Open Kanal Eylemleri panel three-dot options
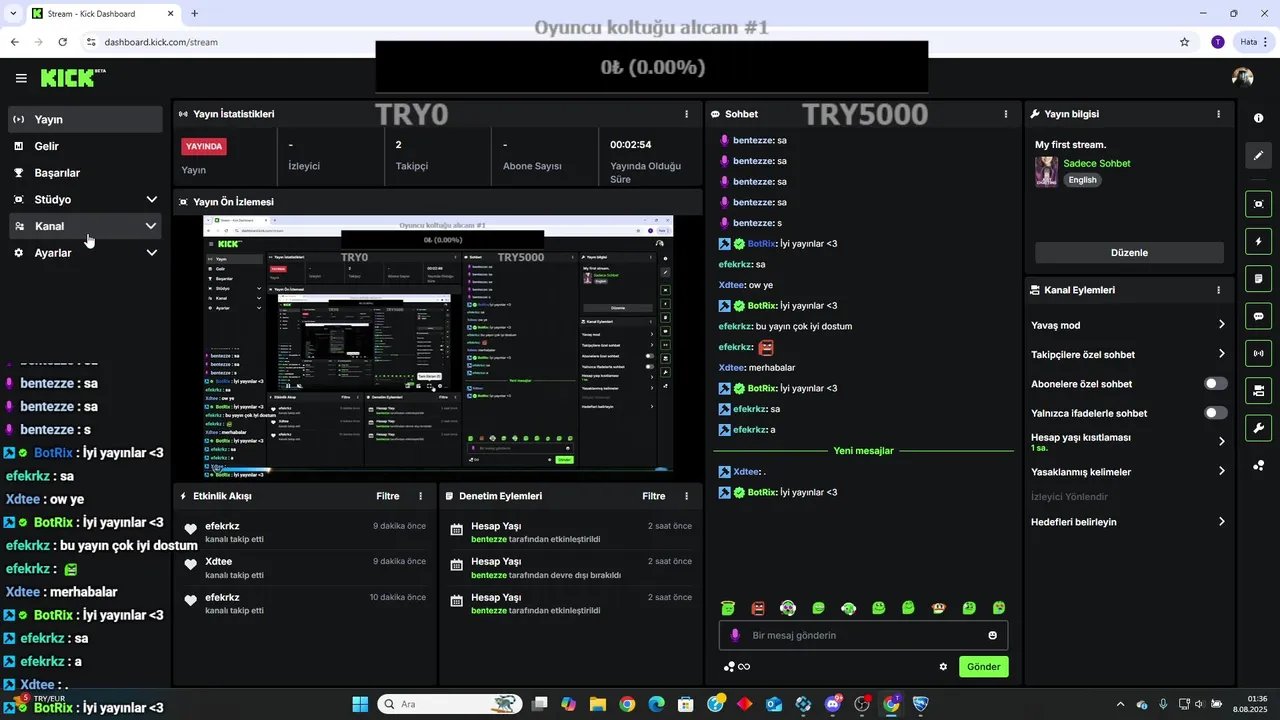The image size is (1280, 720). [x=1218, y=290]
